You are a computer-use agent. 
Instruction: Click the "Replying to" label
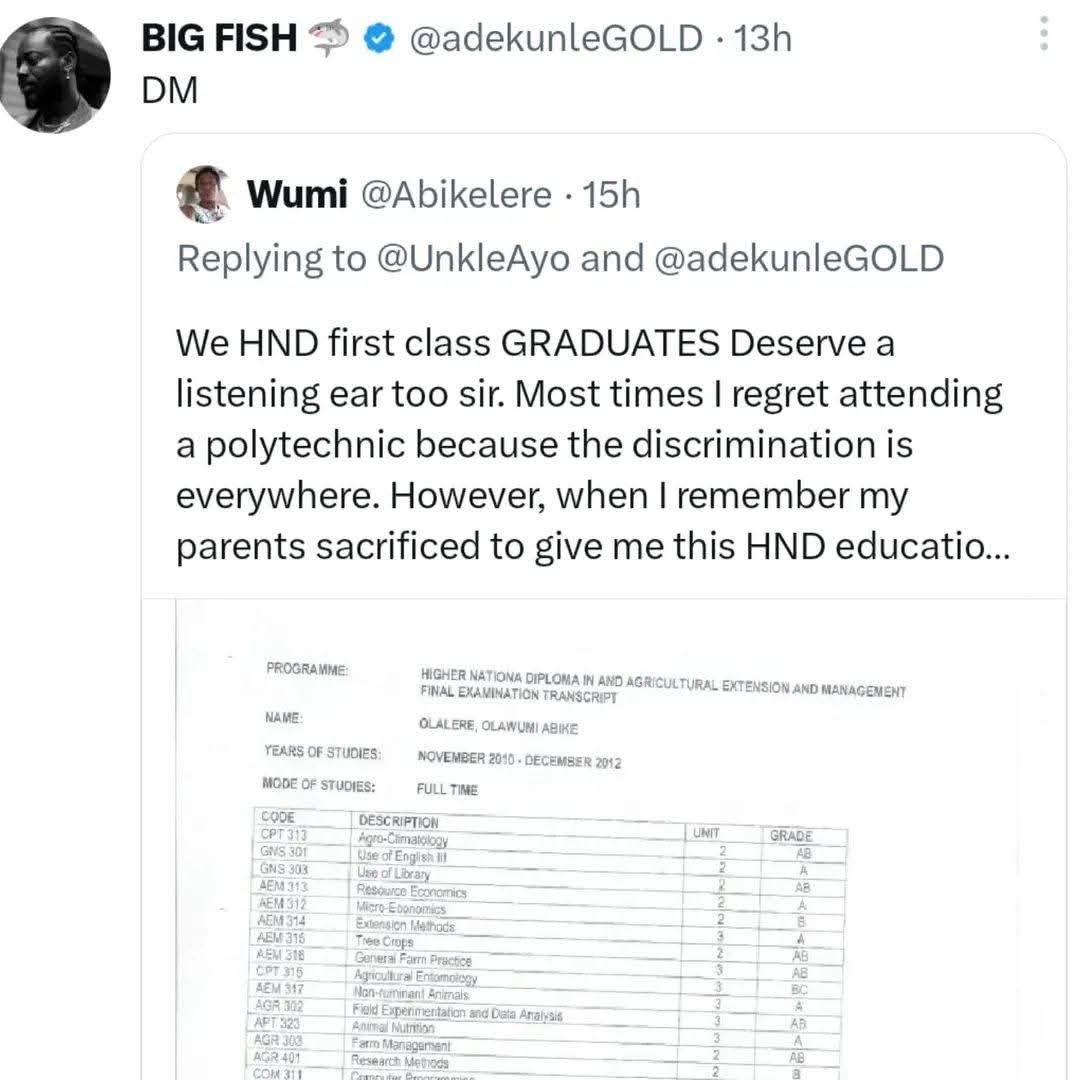tap(272, 258)
